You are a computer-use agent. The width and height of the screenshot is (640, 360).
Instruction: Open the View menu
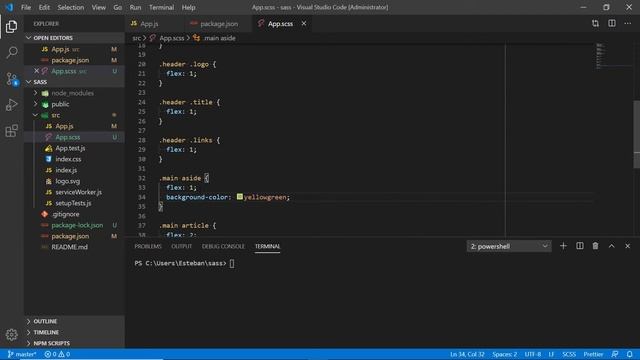click(98, 7)
